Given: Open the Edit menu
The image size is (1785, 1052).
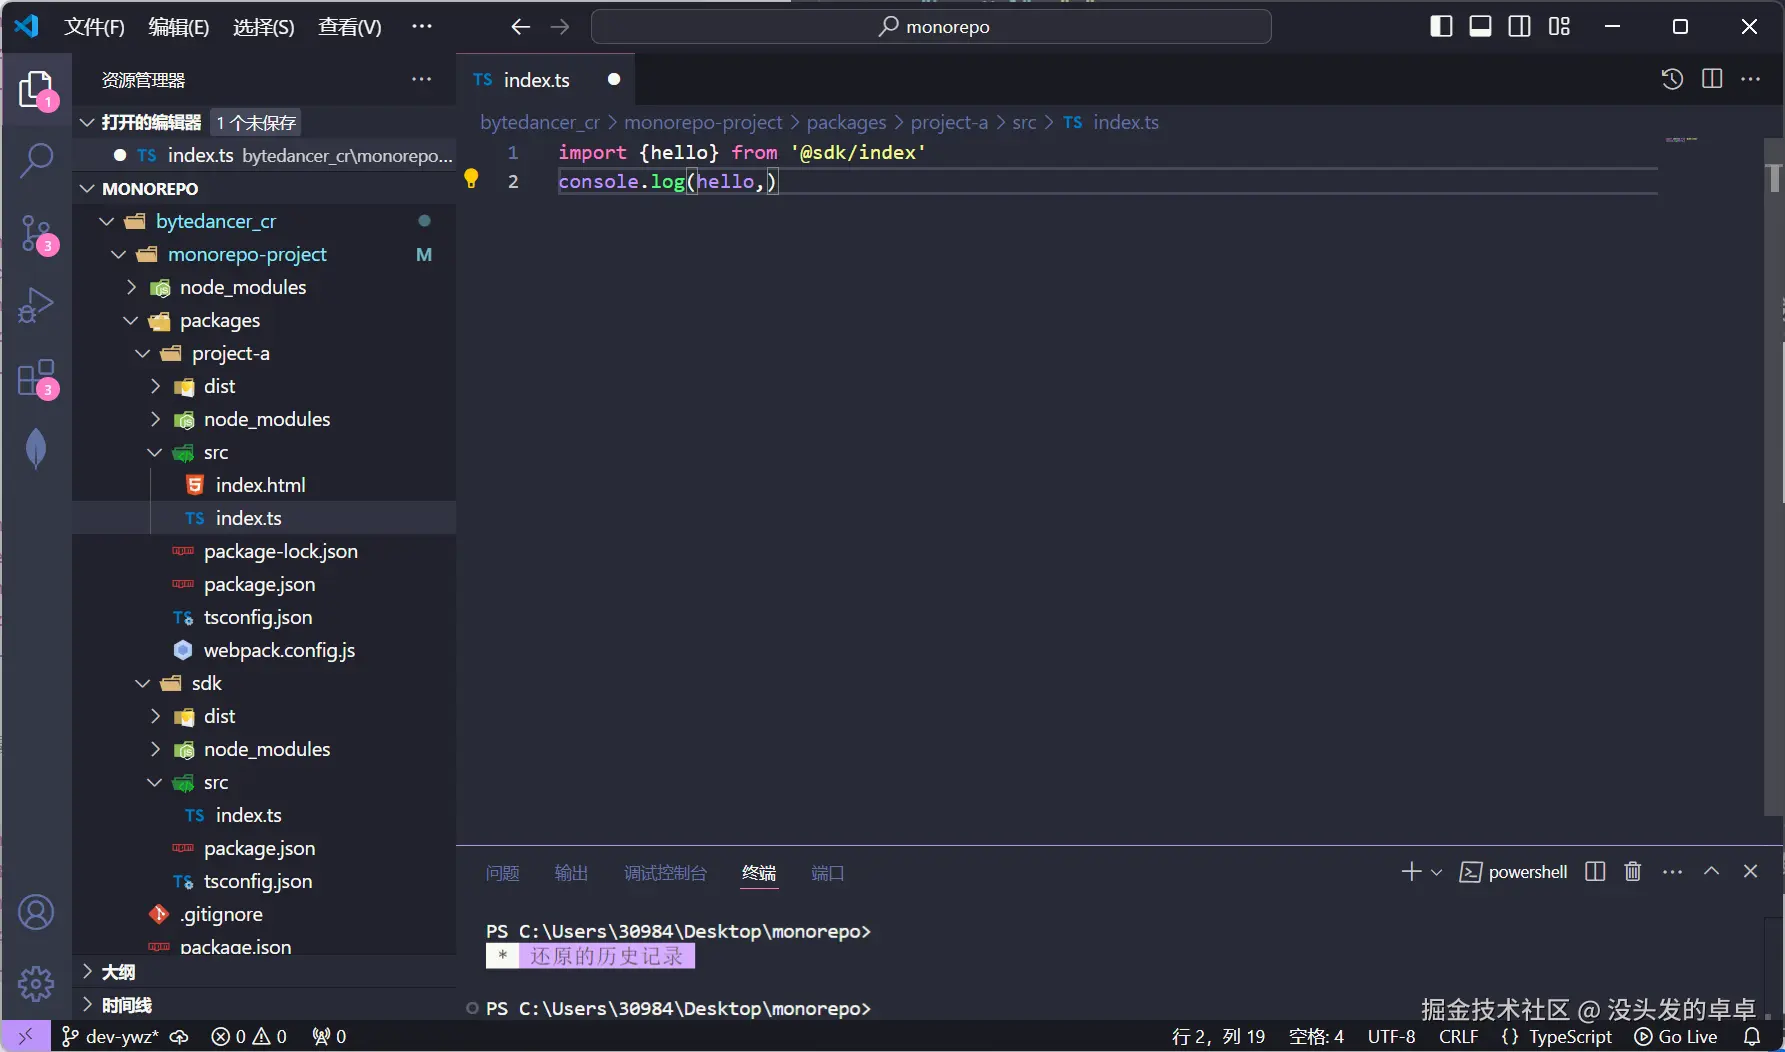Looking at the screenshot, I should pyautogui.click(x=179, y=27).
